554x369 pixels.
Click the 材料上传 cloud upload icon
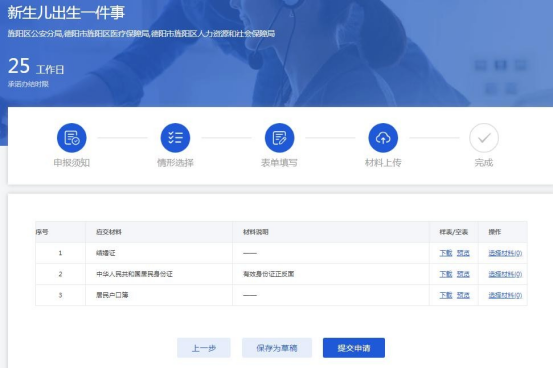[383, 138]
